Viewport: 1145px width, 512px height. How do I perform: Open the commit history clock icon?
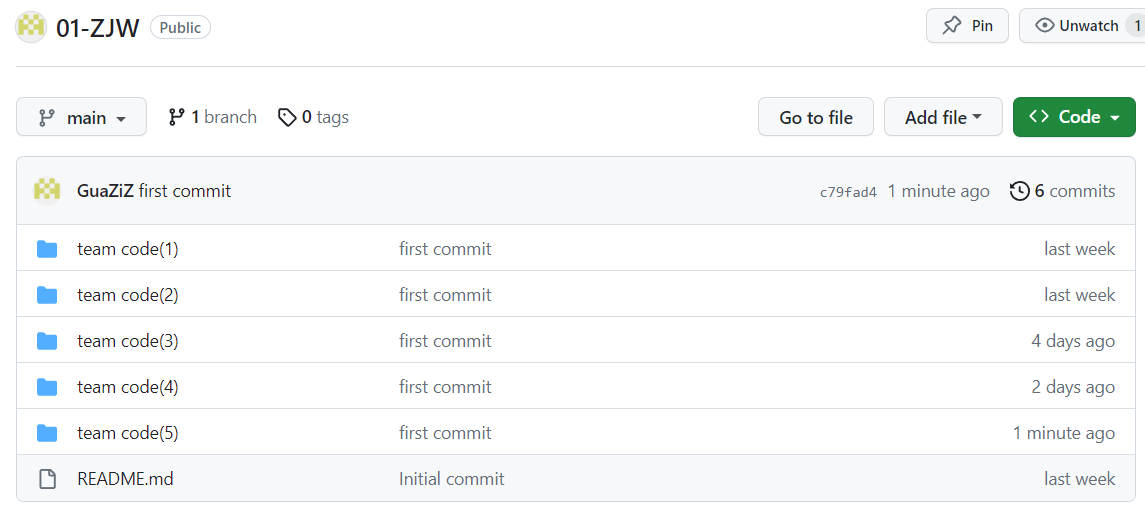coord(1019,191)
